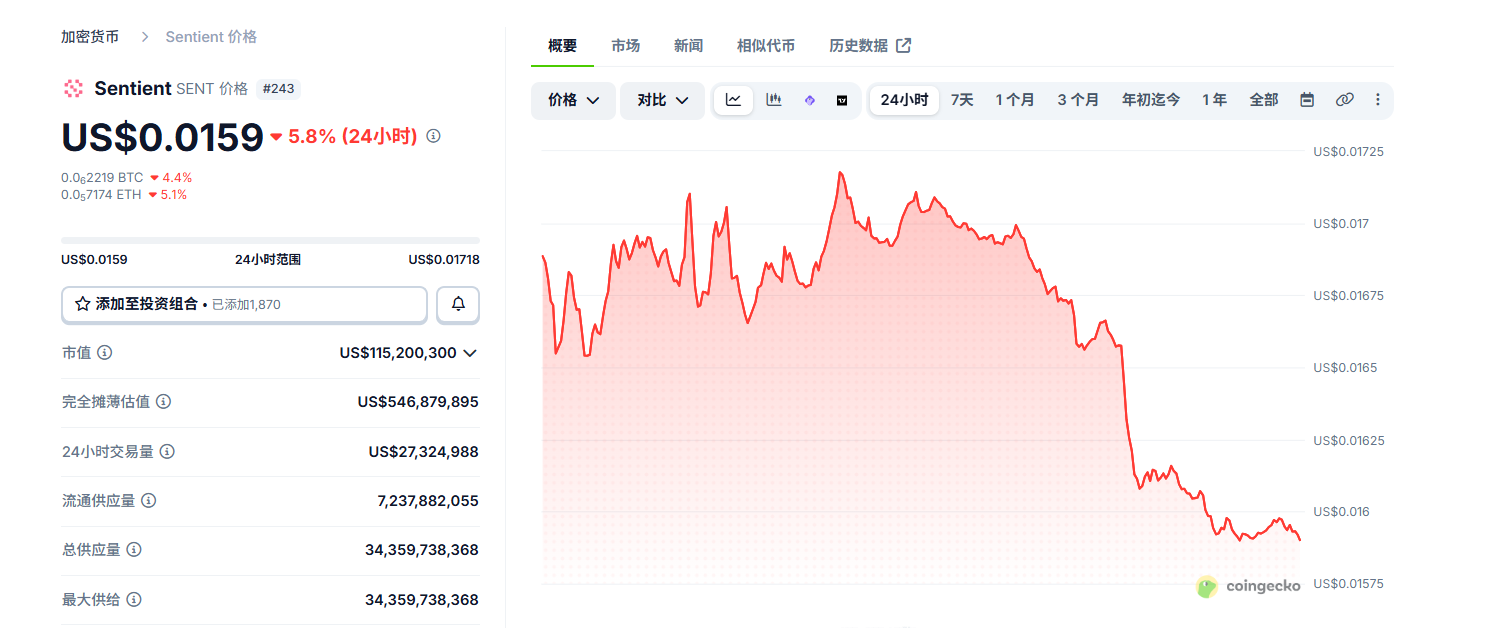Click the star icon in 添加至投资组合
The height and width of the screenshot is (628, 1490).
click(x=83, y=304)
